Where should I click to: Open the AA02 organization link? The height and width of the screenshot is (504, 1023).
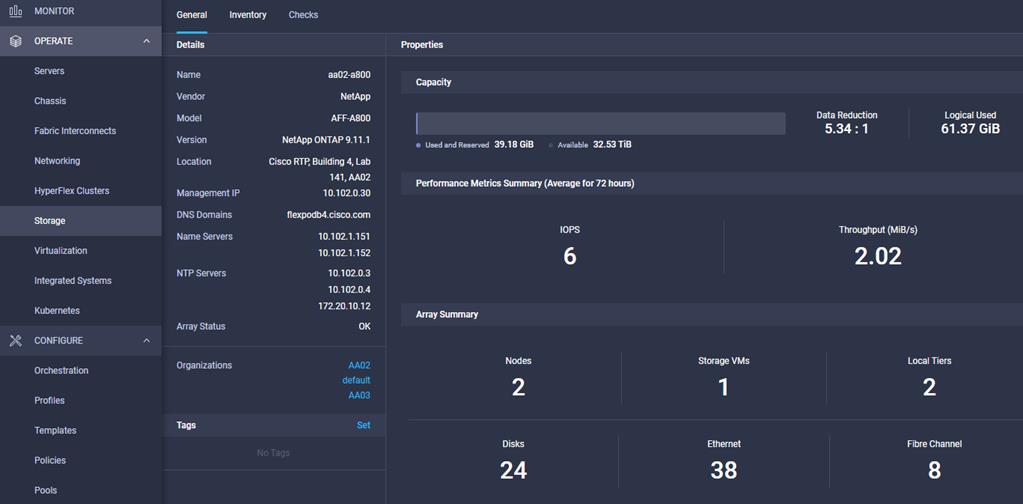click(359, 366)
